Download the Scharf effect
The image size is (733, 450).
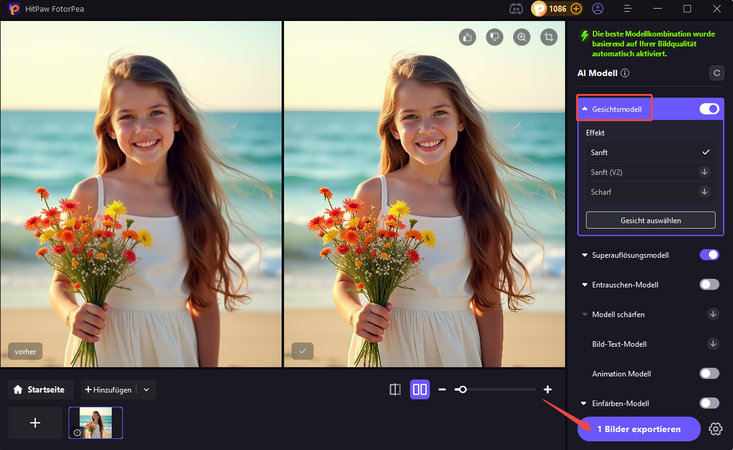pos(704,192)
